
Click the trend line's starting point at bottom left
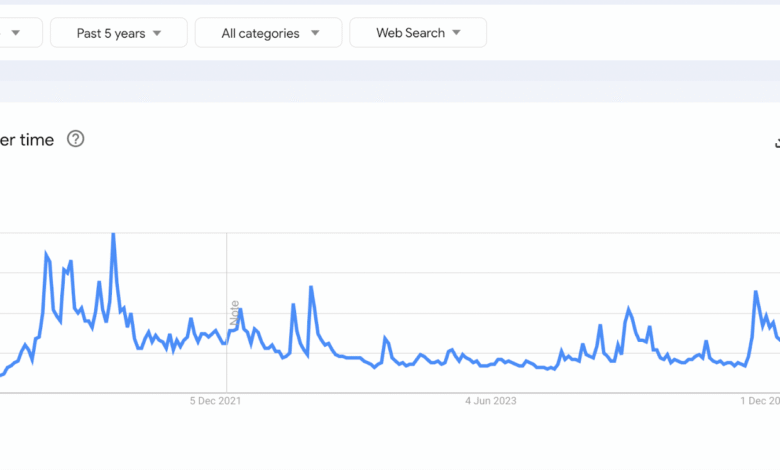(x=1, y=375)
